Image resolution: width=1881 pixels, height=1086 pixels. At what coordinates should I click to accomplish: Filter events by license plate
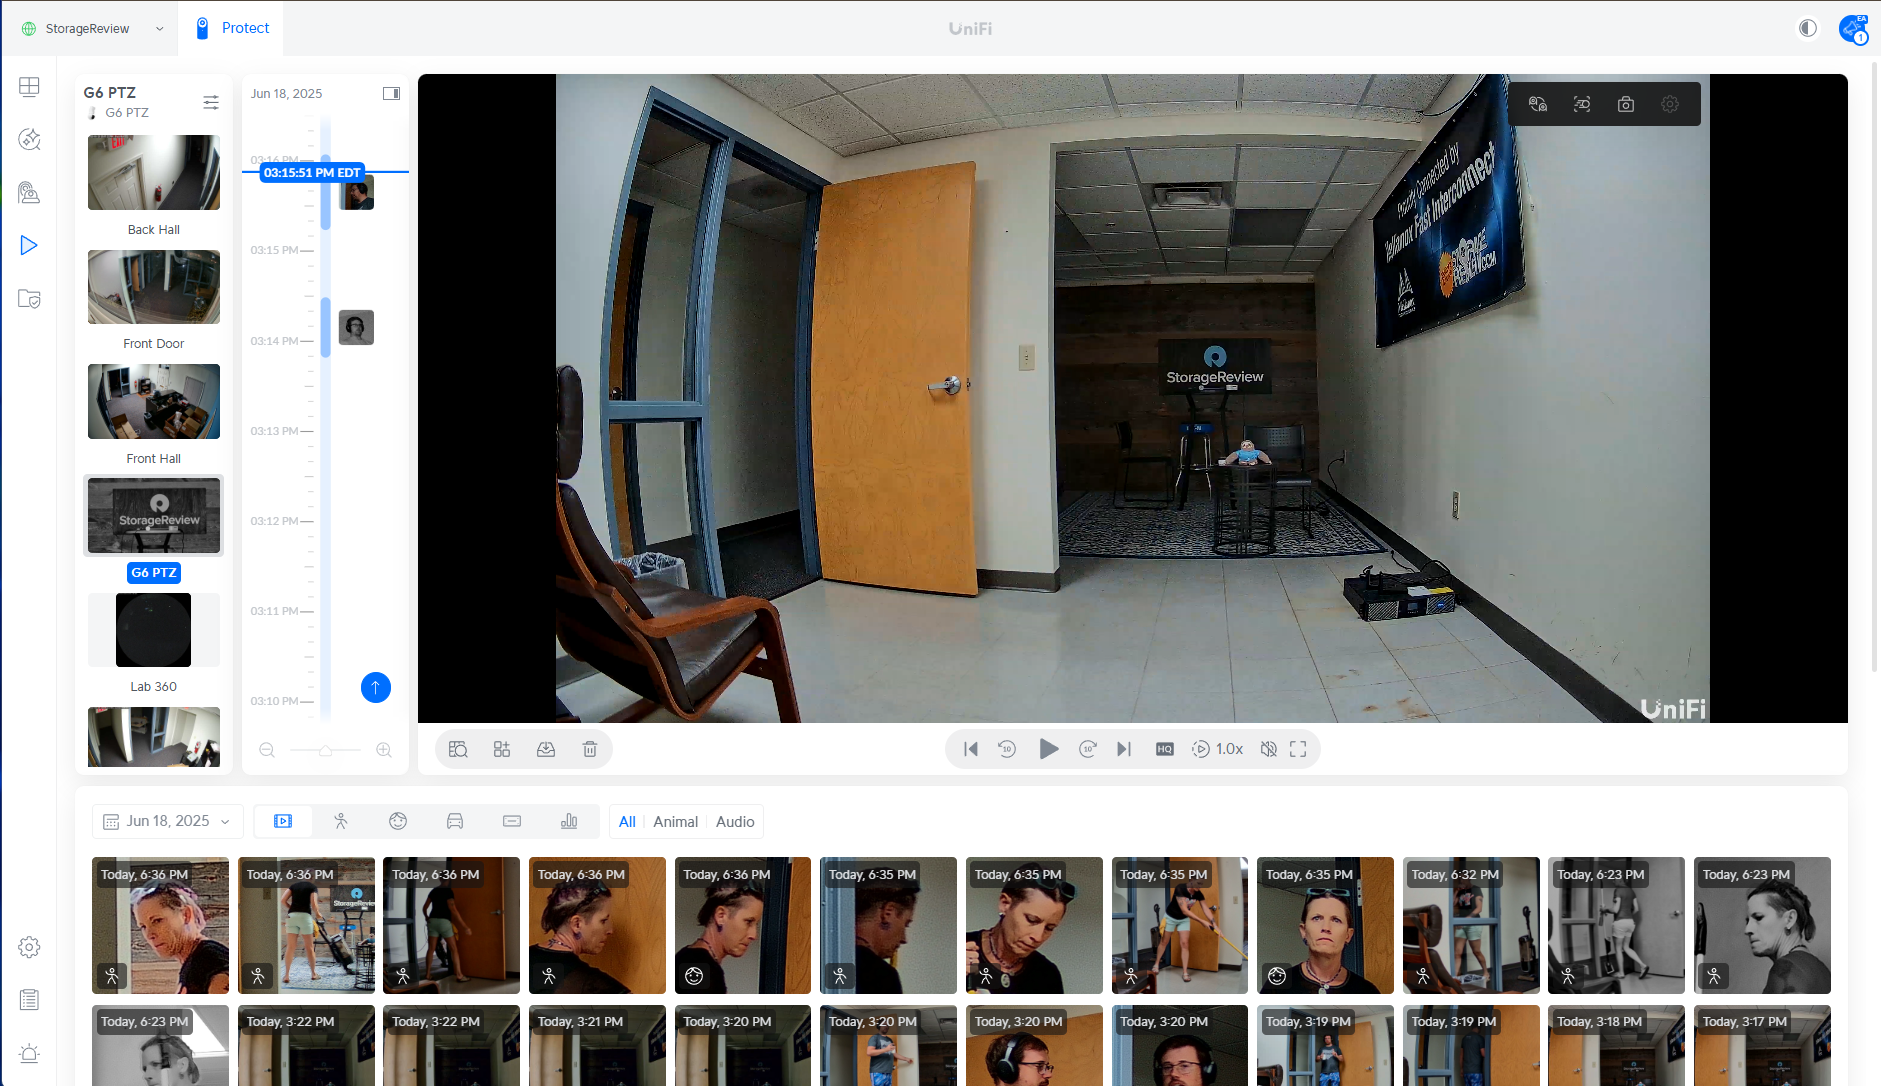tap(512, 821)
